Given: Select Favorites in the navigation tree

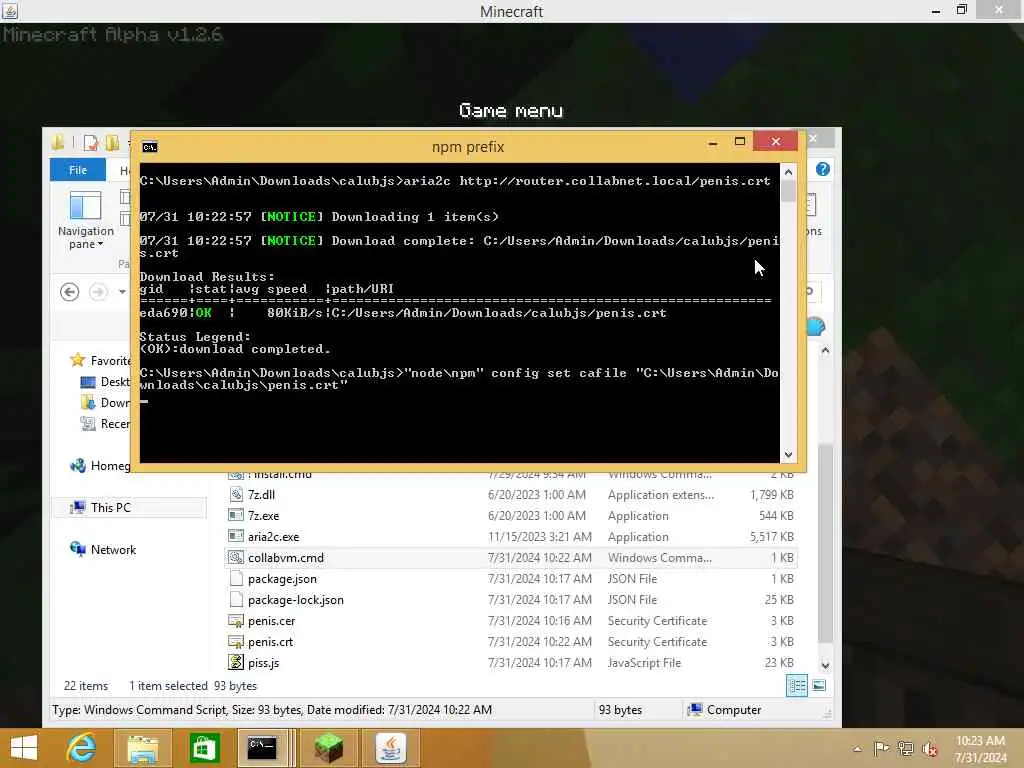Looking at the screenshot, I should [x=101, y=360].
